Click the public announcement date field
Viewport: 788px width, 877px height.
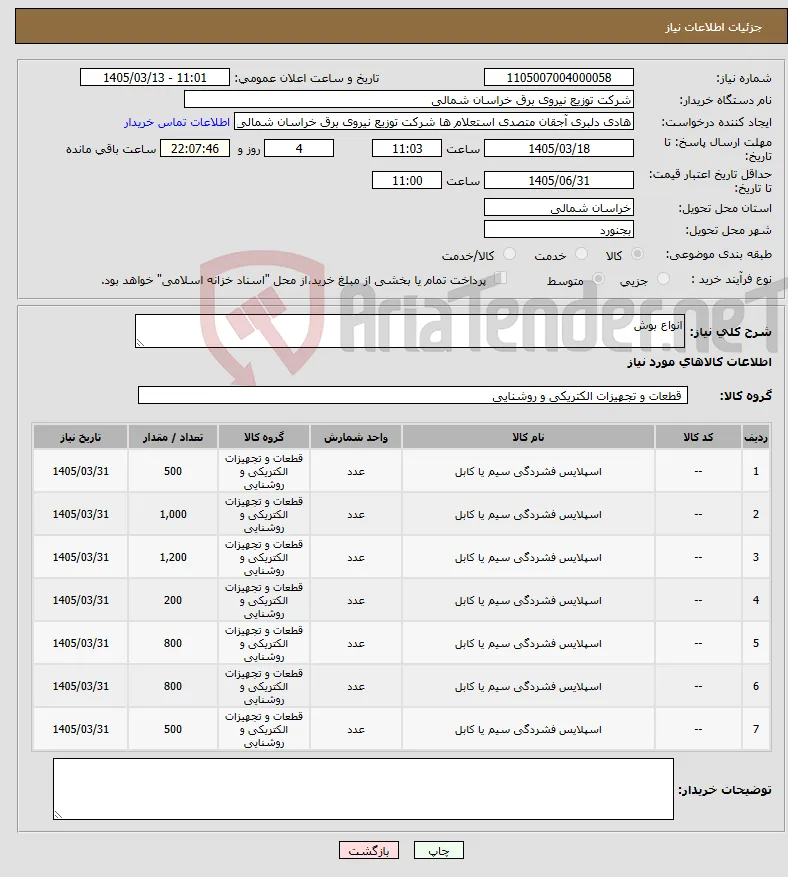[x=155, y=78]
